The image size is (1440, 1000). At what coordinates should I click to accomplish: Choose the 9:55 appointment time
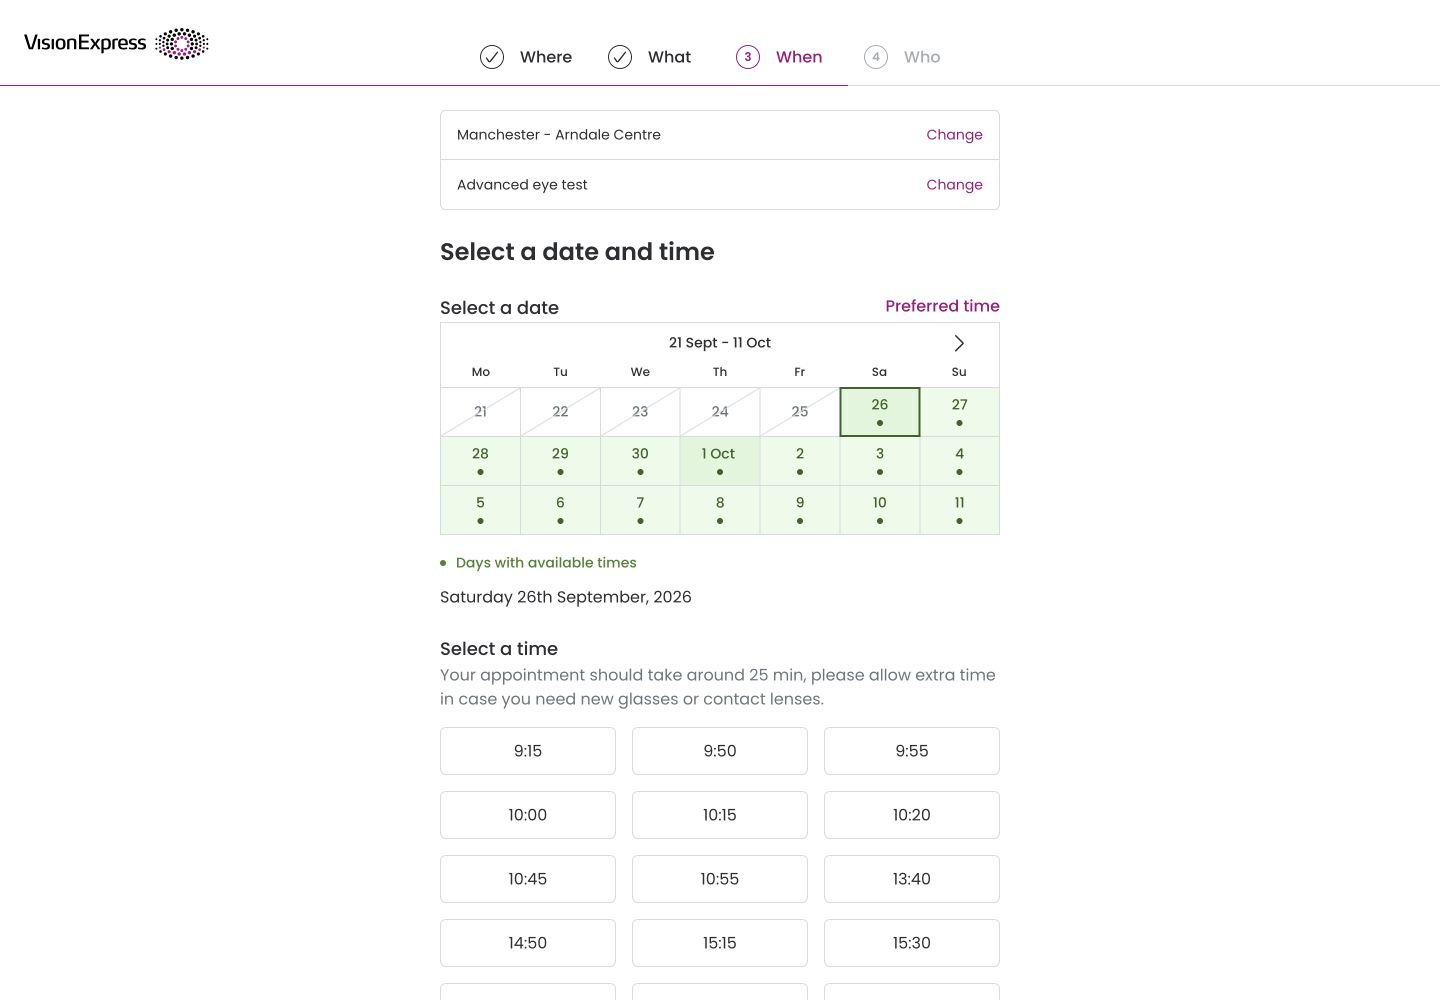pos(912,751)
